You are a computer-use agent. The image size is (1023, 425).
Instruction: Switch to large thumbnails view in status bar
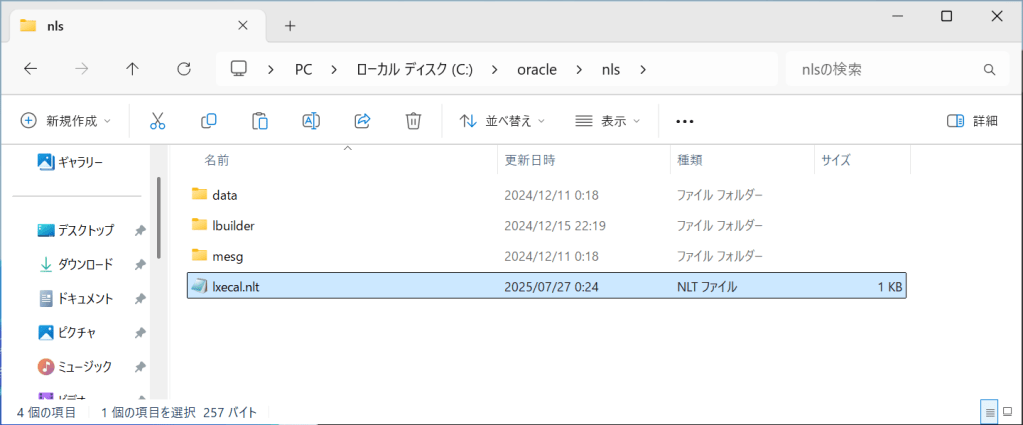coord(1008,411)
